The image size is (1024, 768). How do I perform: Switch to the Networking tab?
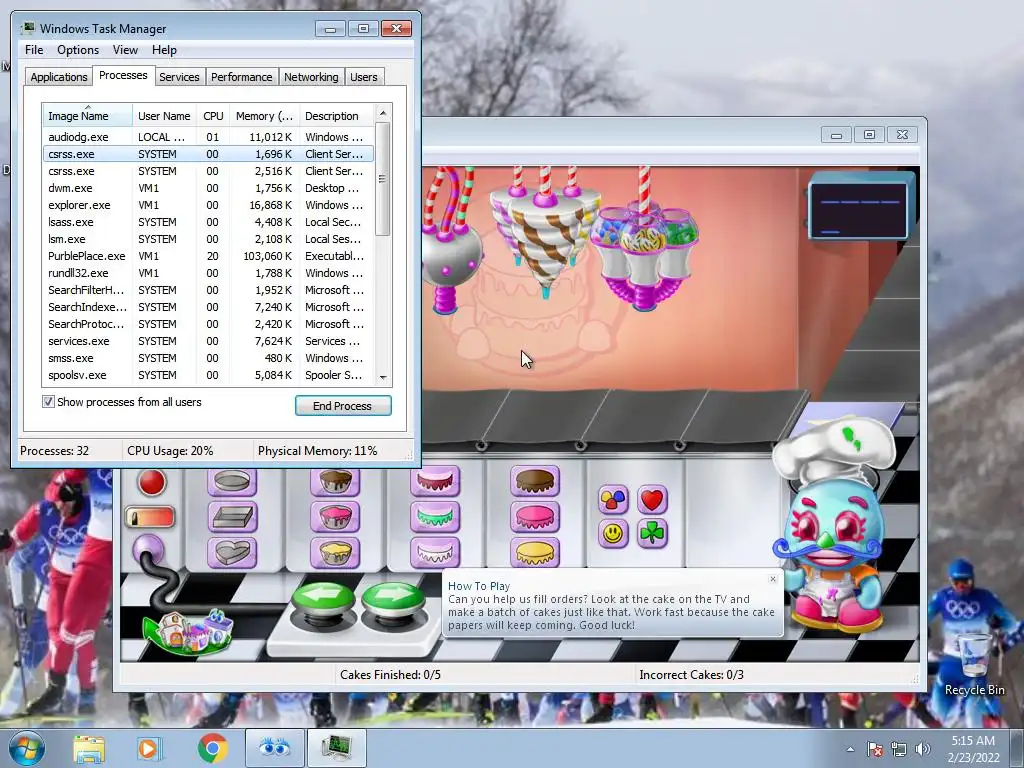[311, 76]
